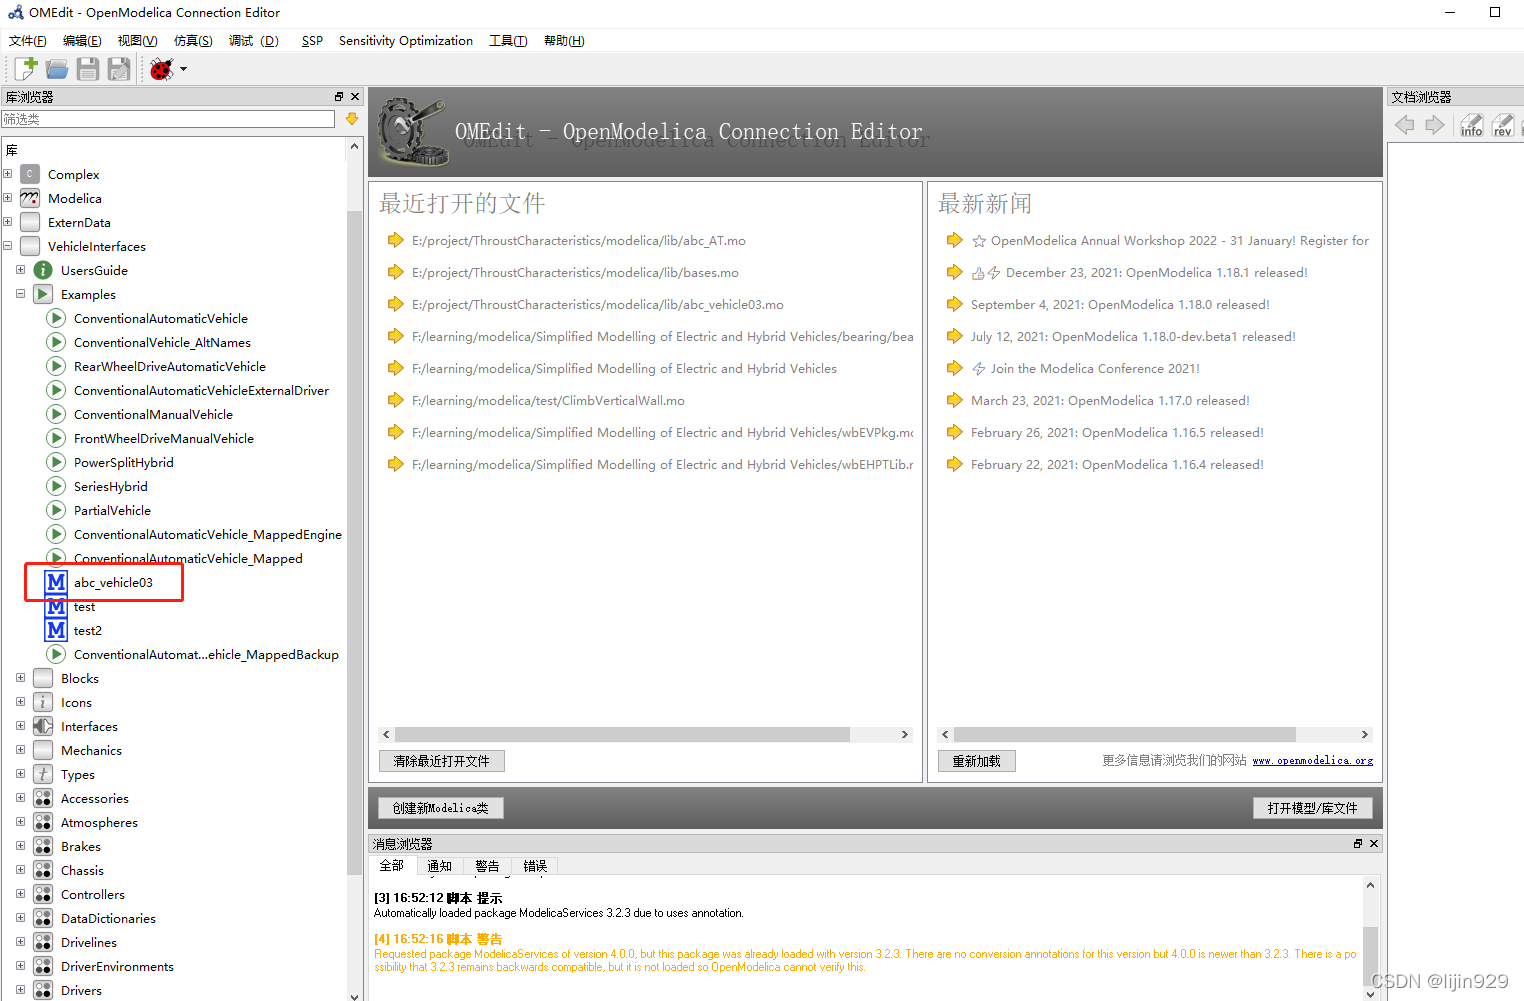
Task: Click the 筛选类 filter input field
Action: 168,118
